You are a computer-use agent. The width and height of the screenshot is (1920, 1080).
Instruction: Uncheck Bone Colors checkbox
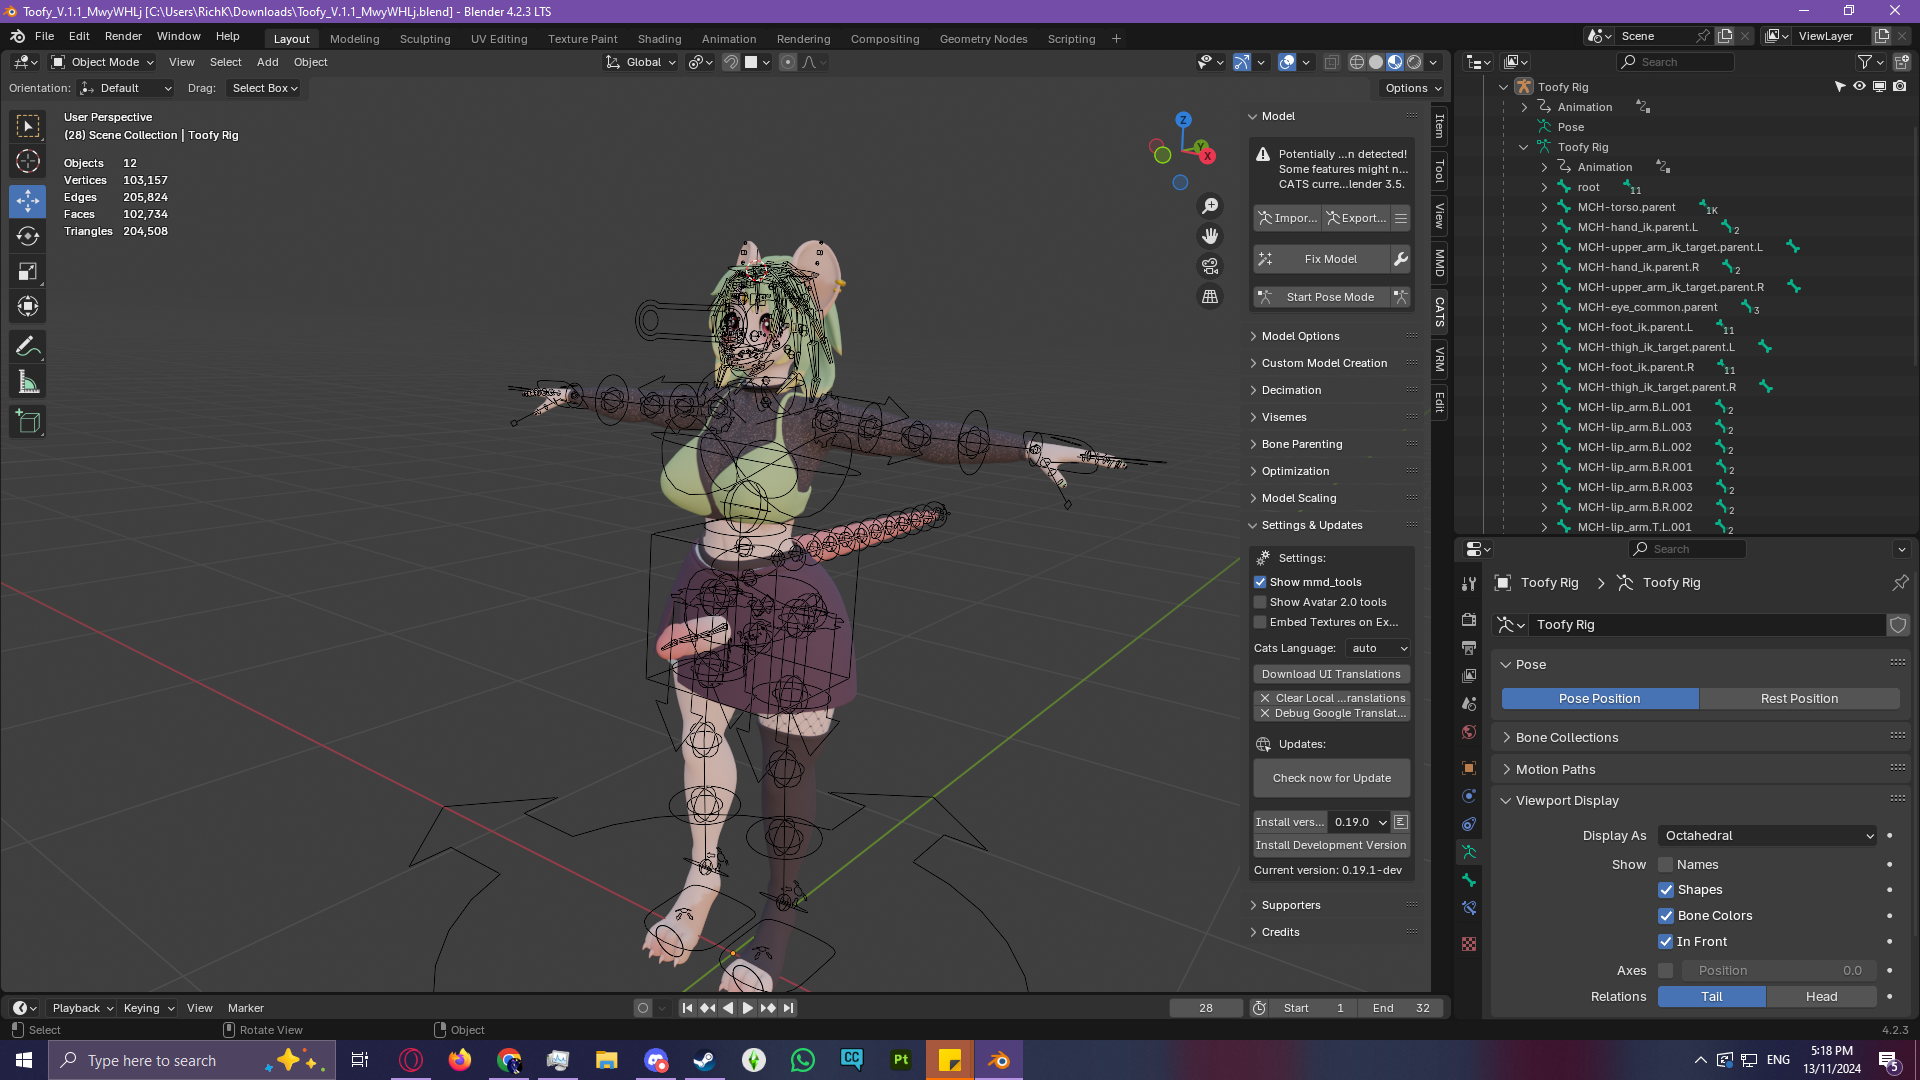[1665, 916]
